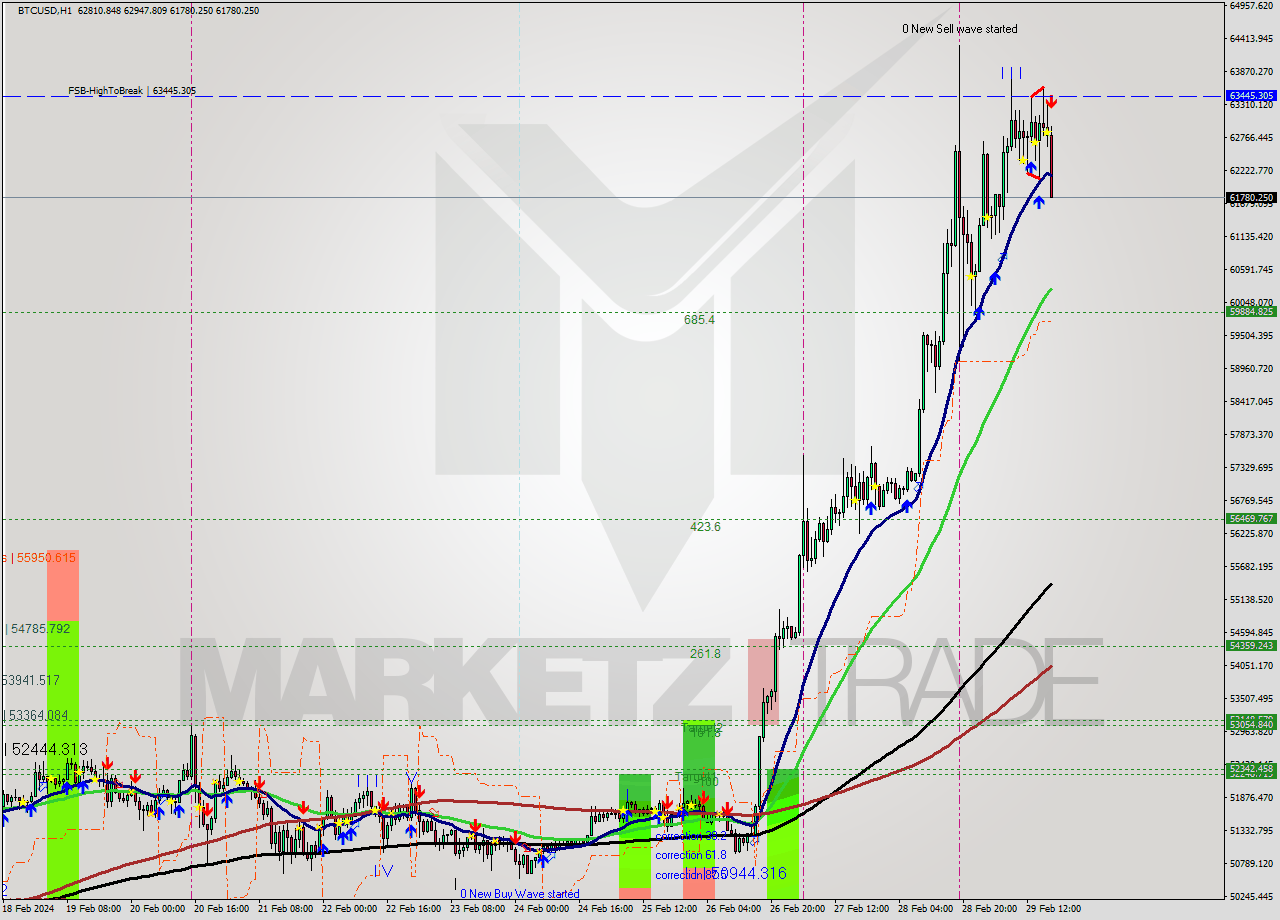
Task: Select the 'correction 61.8' label
Action: (x=691, y=856)
